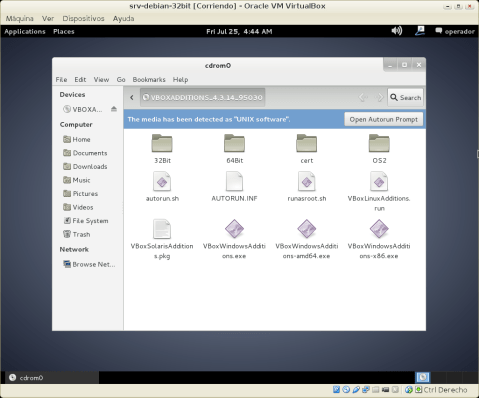
Task: Select the VBoxSolarisAdditions.pkg file icon
Action: click(162, 229)
